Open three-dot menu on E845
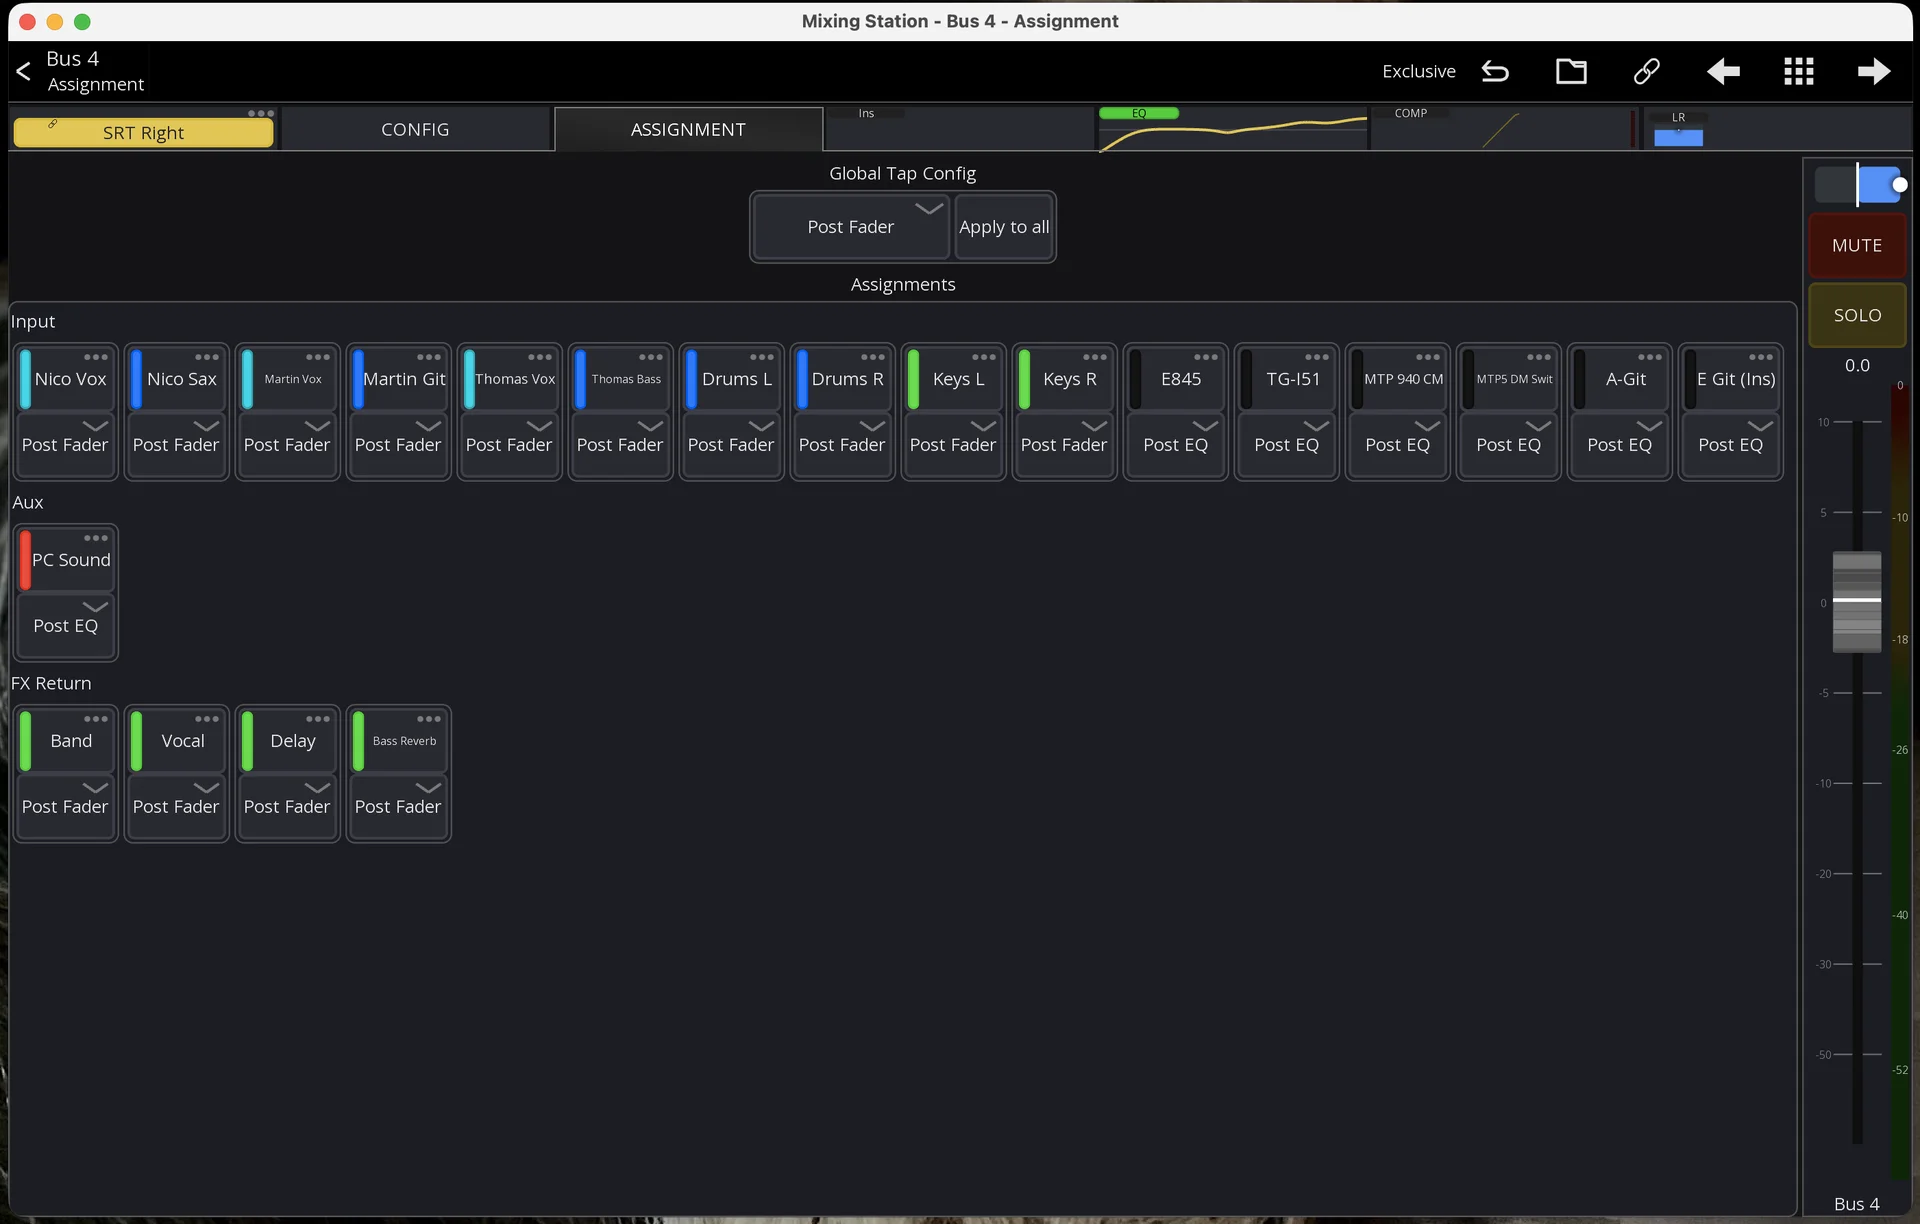Screen dimensions: 1920x1224 point(1206,357)
